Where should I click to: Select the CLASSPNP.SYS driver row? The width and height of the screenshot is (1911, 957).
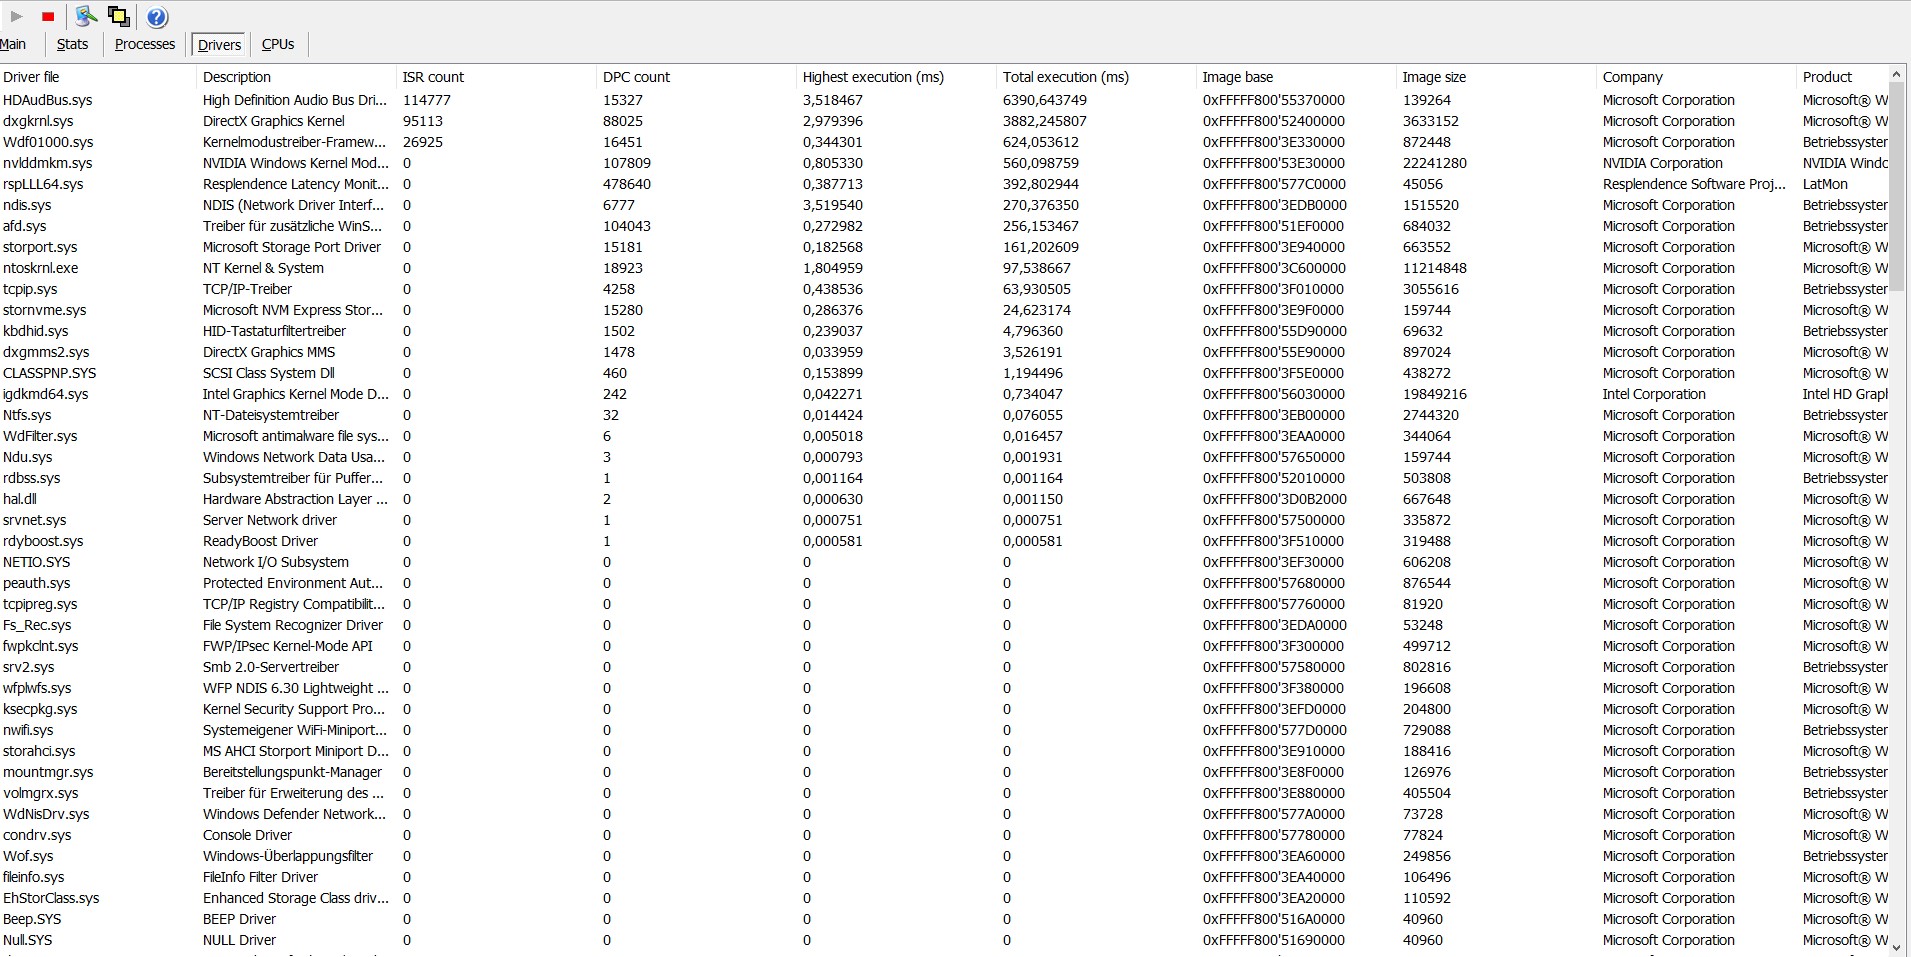944,373
